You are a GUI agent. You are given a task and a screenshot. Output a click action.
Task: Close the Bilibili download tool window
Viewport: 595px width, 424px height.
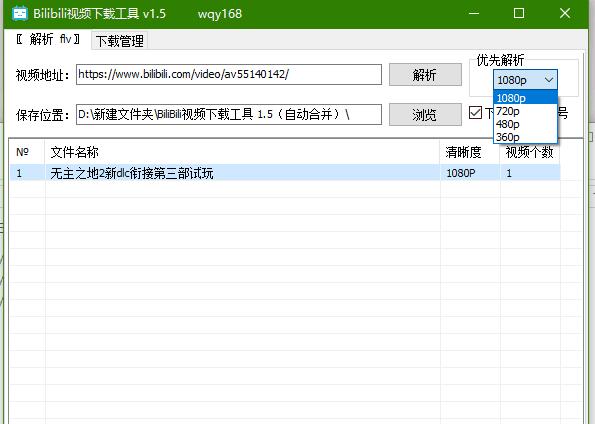pyautogui.click(x=565, y=13)
